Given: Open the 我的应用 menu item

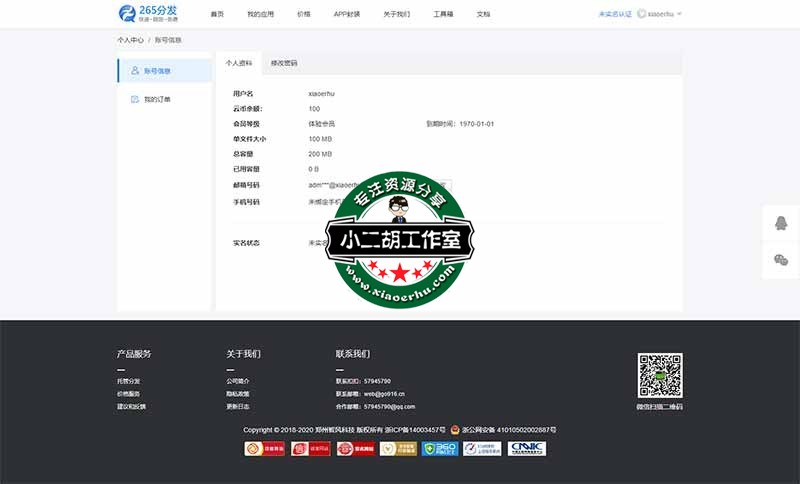Looking at the screenshot, I should pyautogui.click(x=260, y=14).
